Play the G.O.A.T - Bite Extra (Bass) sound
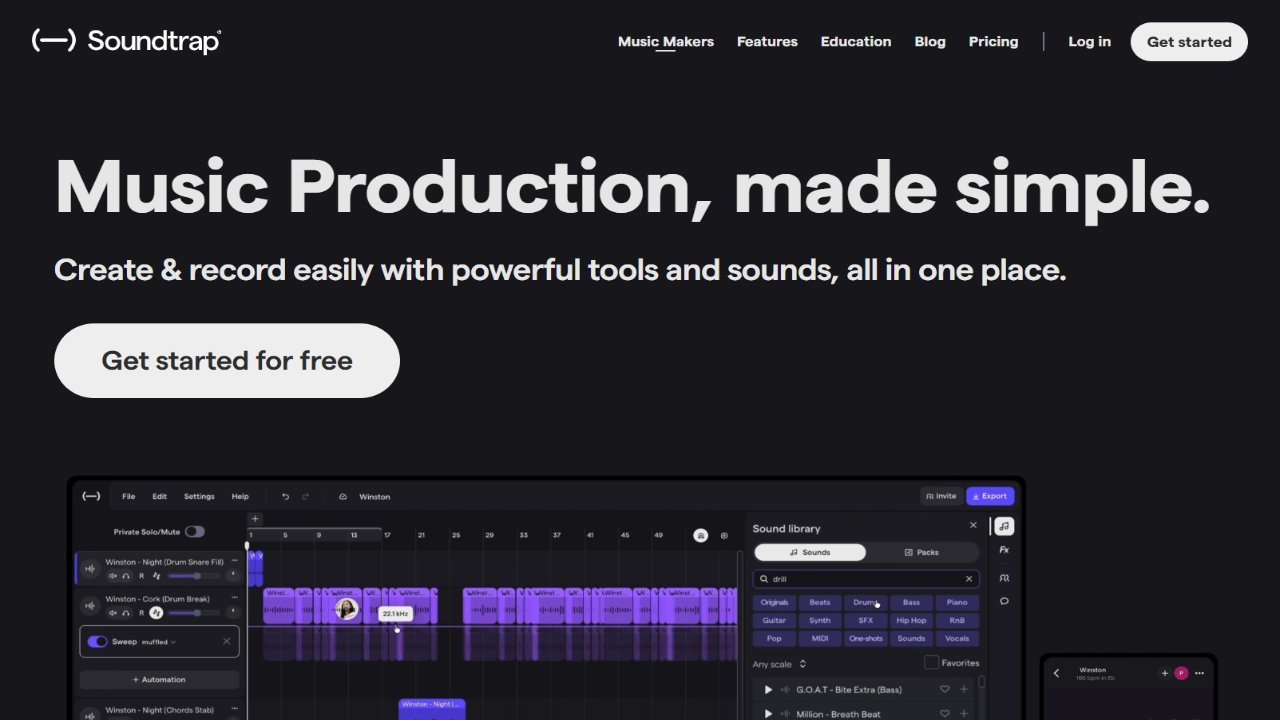This screenshot has height=720, width=1280. click(x=768, y=690)
